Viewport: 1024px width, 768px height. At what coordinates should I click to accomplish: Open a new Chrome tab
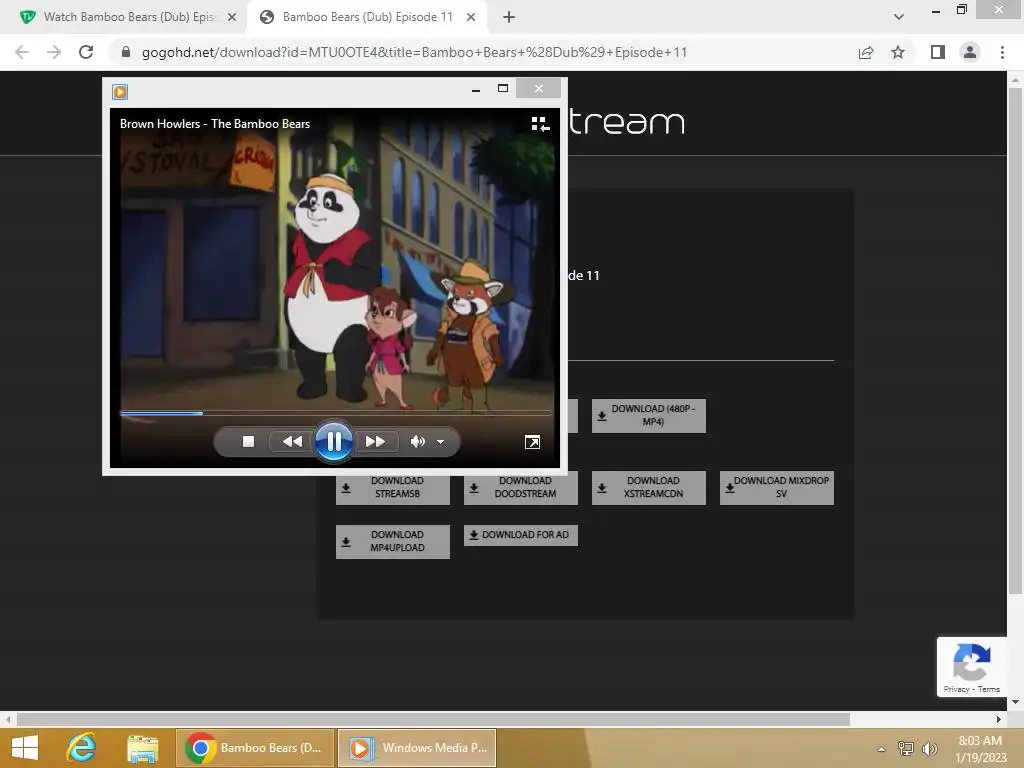pos(509,18)
